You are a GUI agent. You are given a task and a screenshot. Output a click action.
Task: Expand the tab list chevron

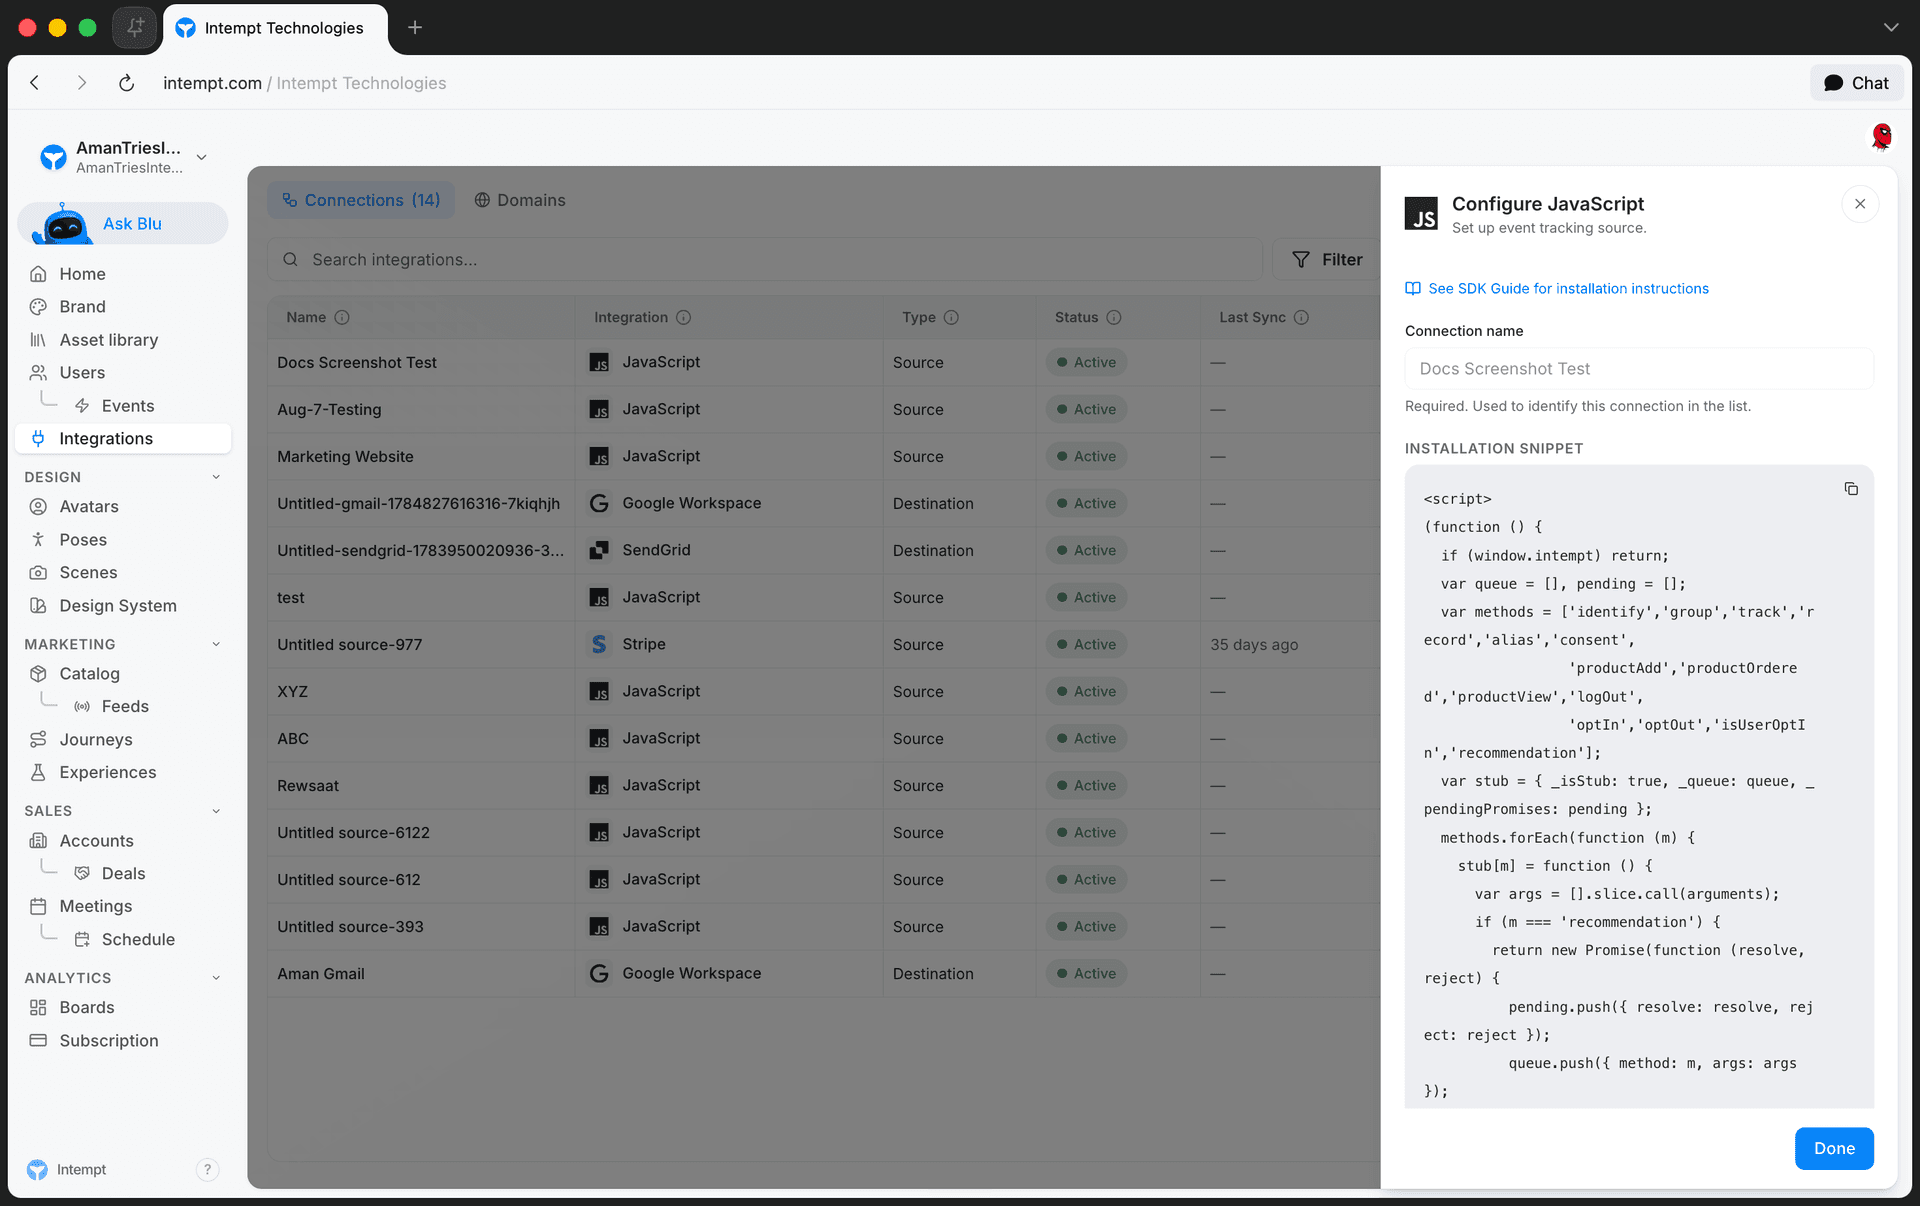tap(1890, 27)
